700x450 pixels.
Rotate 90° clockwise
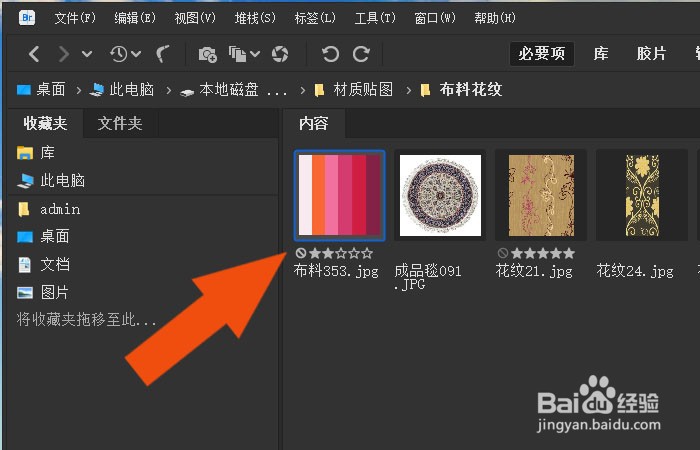tap(361, 54)
